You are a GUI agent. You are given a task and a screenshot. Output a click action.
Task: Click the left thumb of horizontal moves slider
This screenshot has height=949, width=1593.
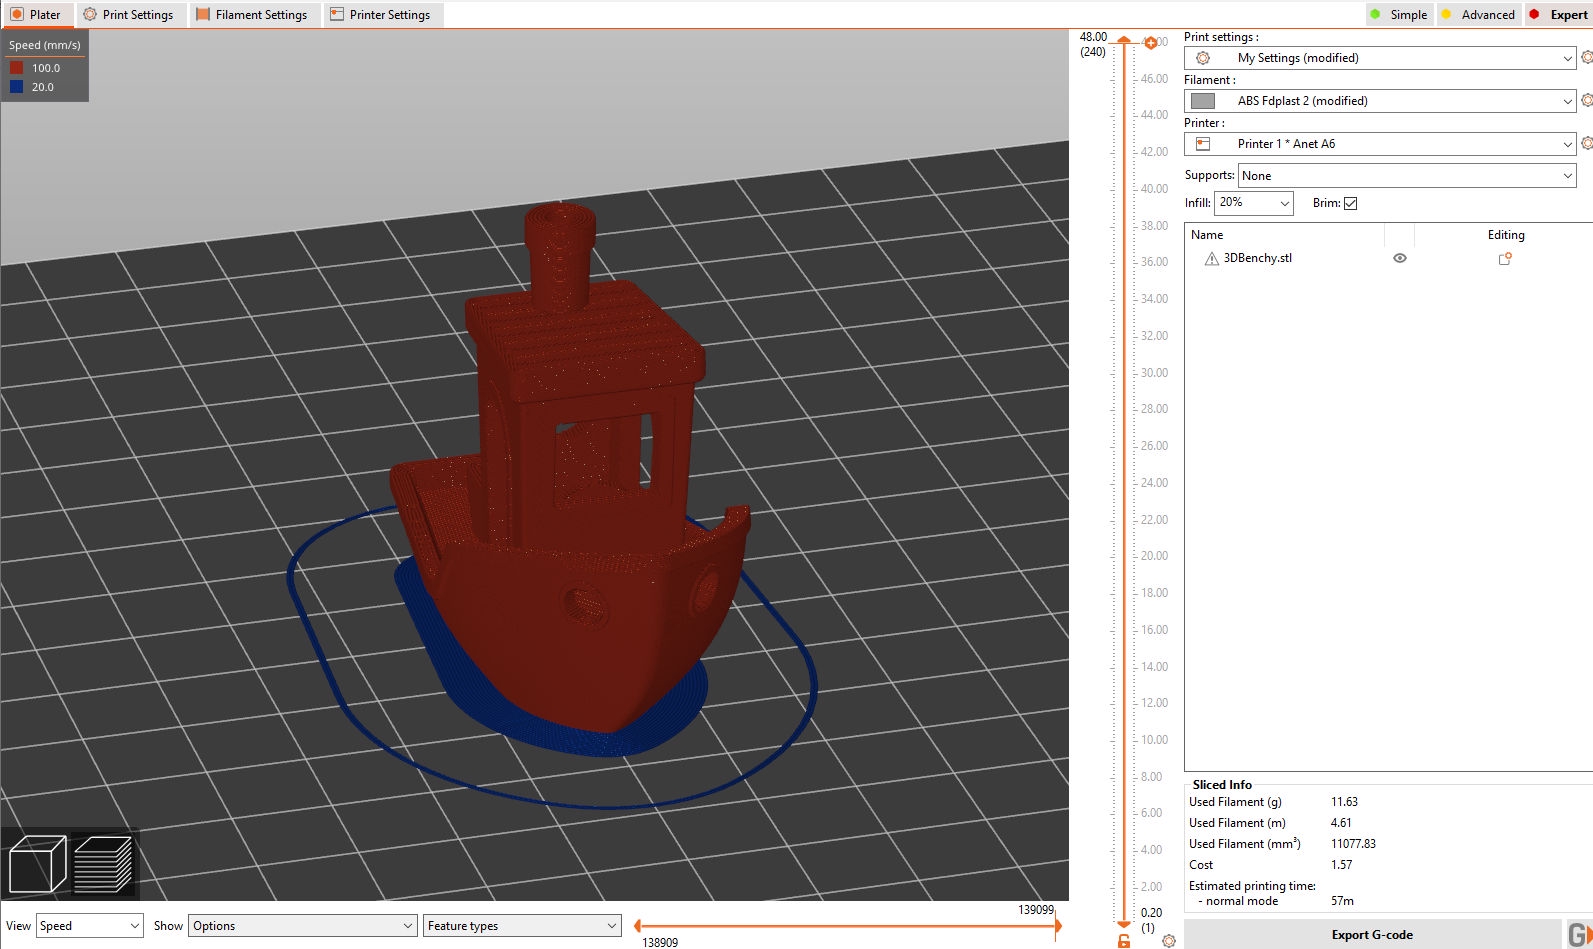(637, 926)
